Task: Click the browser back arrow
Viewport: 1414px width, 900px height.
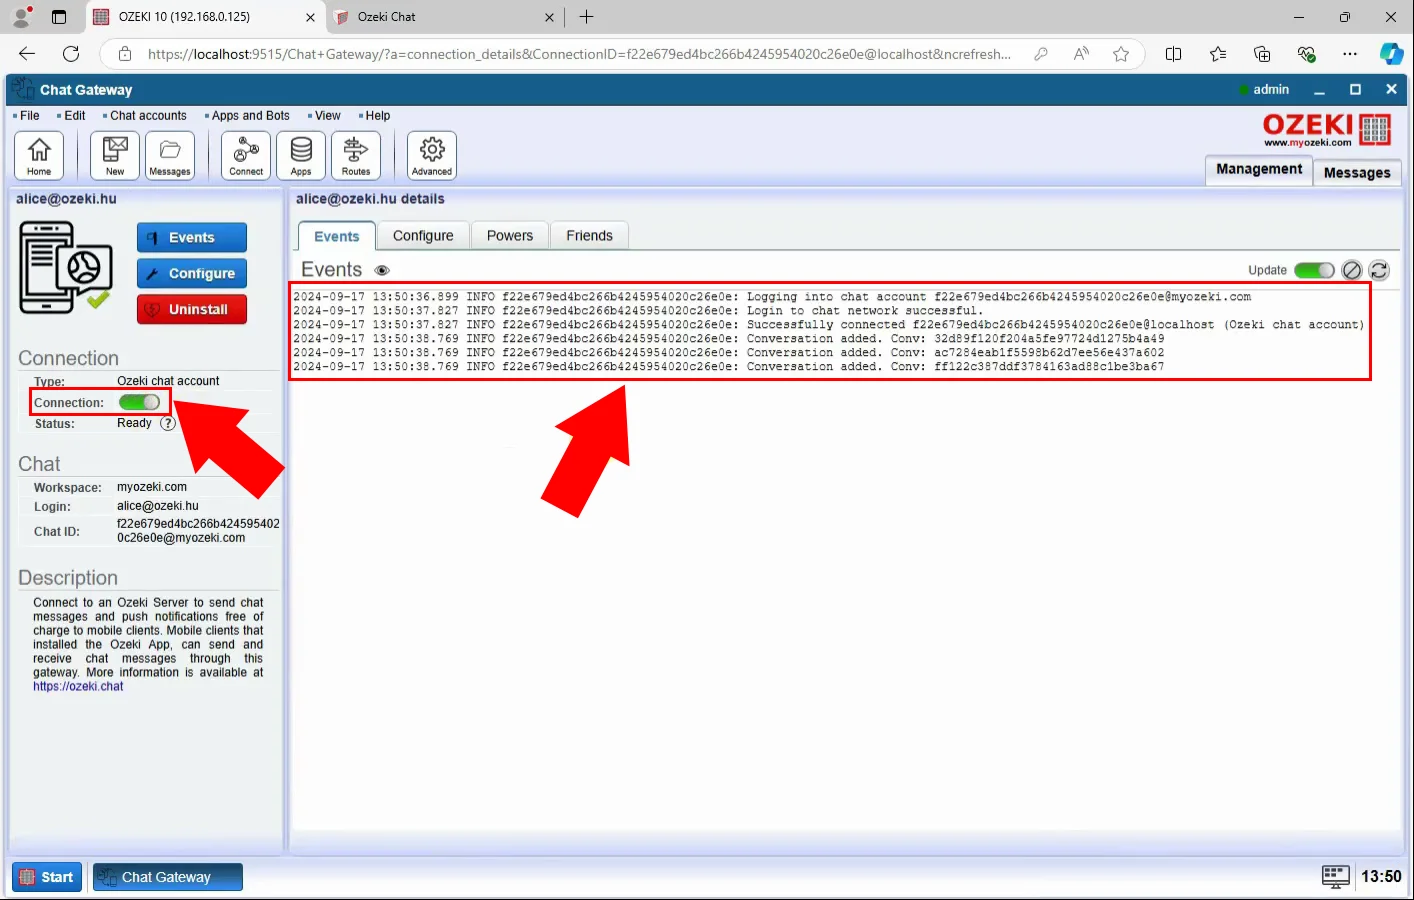Action: pyautogui.click(x=27, y=54)
